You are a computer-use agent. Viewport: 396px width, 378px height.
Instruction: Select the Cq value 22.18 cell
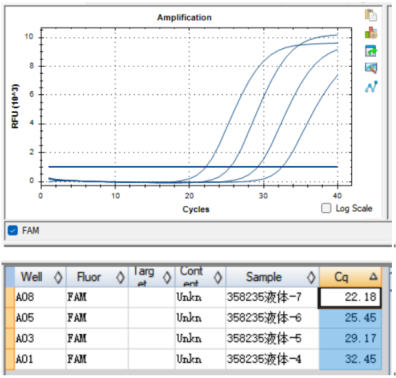coord(350,297)
